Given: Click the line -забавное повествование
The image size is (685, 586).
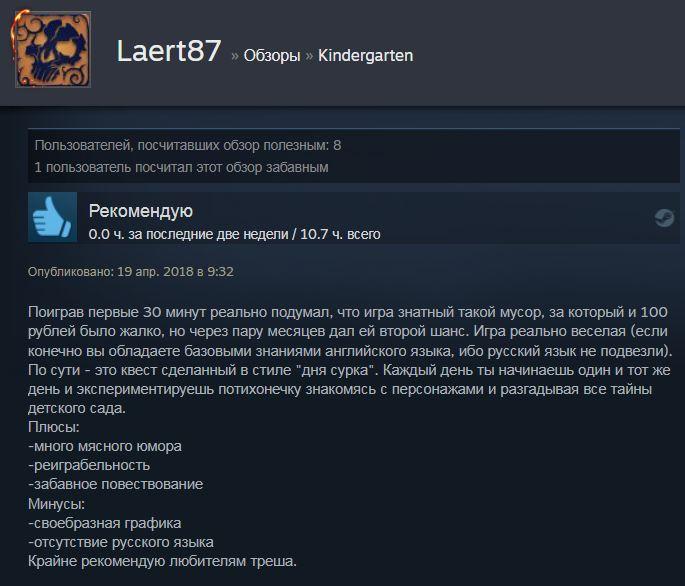Looking at the screenshot, I should point(115,484).
